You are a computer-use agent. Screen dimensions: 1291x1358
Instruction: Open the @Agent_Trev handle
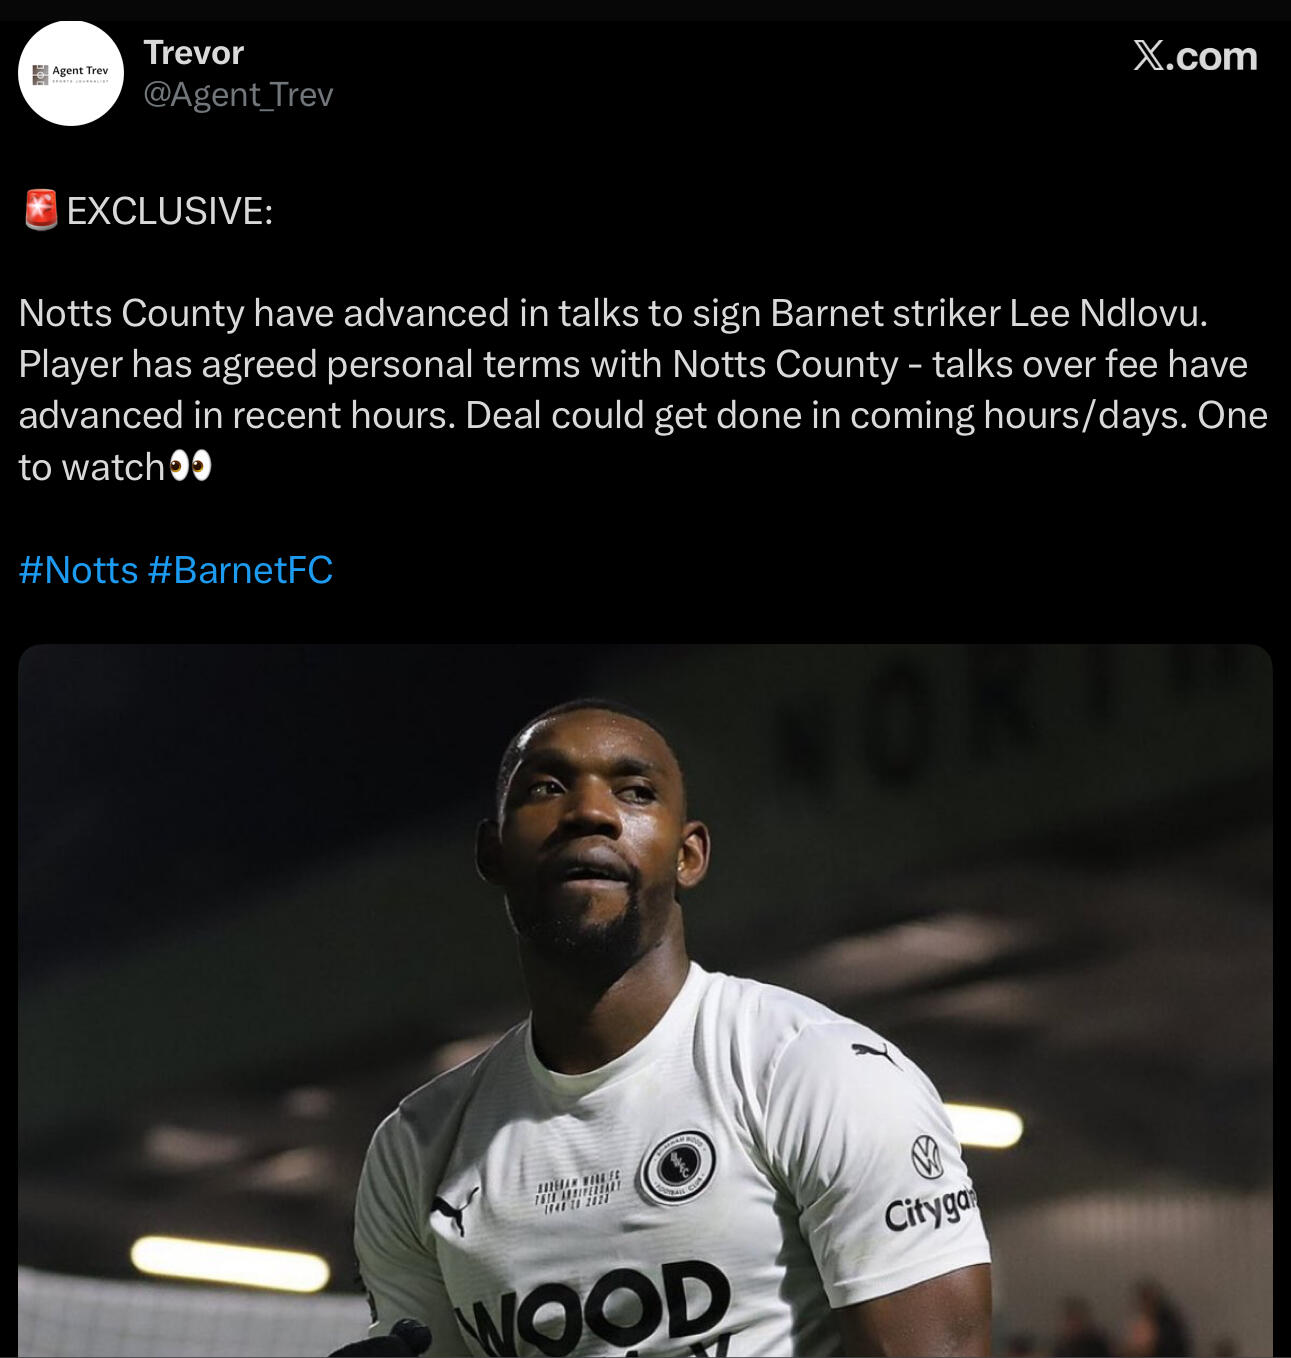tap(238, 94)
